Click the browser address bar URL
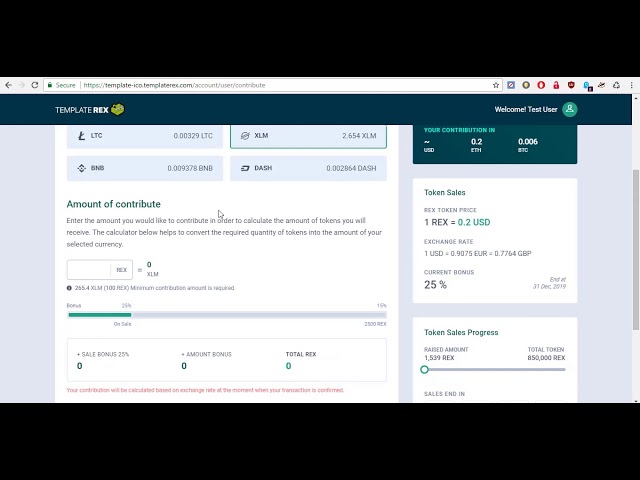Screen dimensions: 640x480 (174, 85)
